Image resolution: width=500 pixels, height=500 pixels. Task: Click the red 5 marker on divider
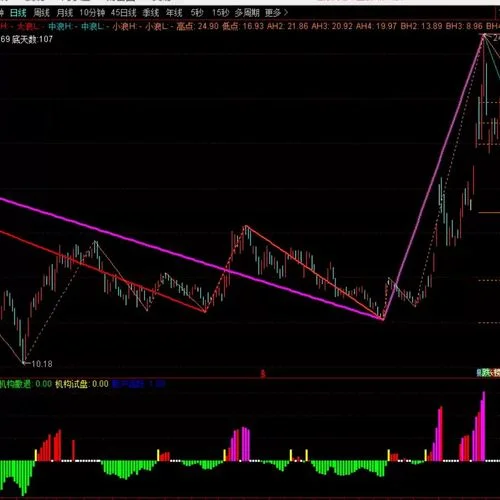263,374
